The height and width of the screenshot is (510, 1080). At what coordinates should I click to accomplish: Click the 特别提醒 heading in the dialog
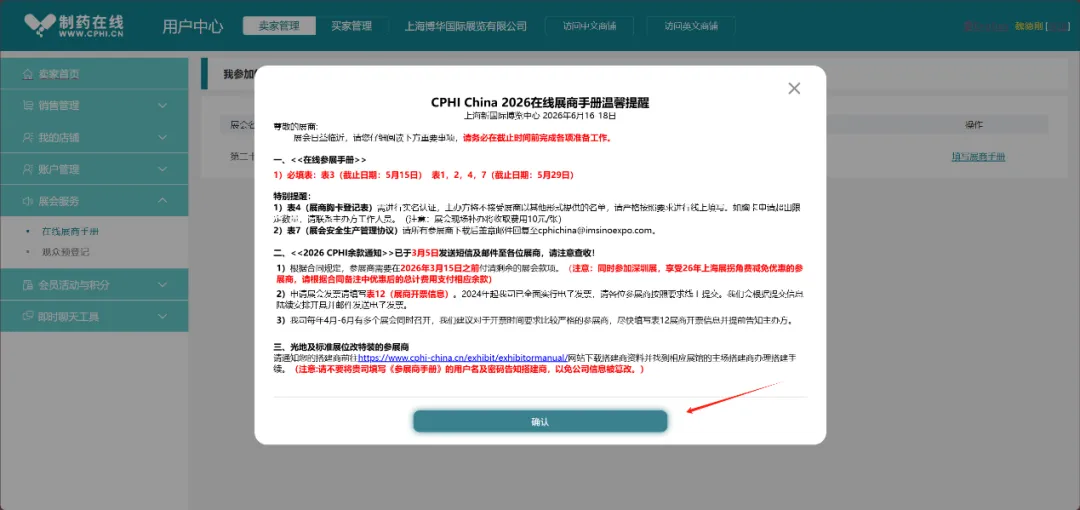pos(292,196)
